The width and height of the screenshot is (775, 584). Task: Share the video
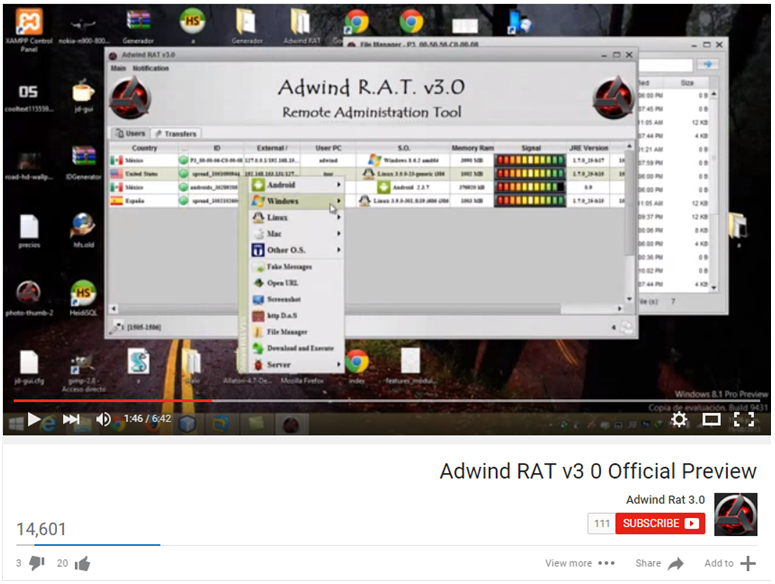pos(659,563)
